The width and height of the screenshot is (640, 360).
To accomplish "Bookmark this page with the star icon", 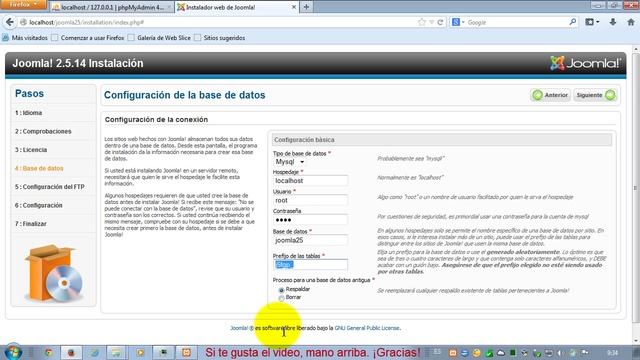I will (x=422, y=22).
